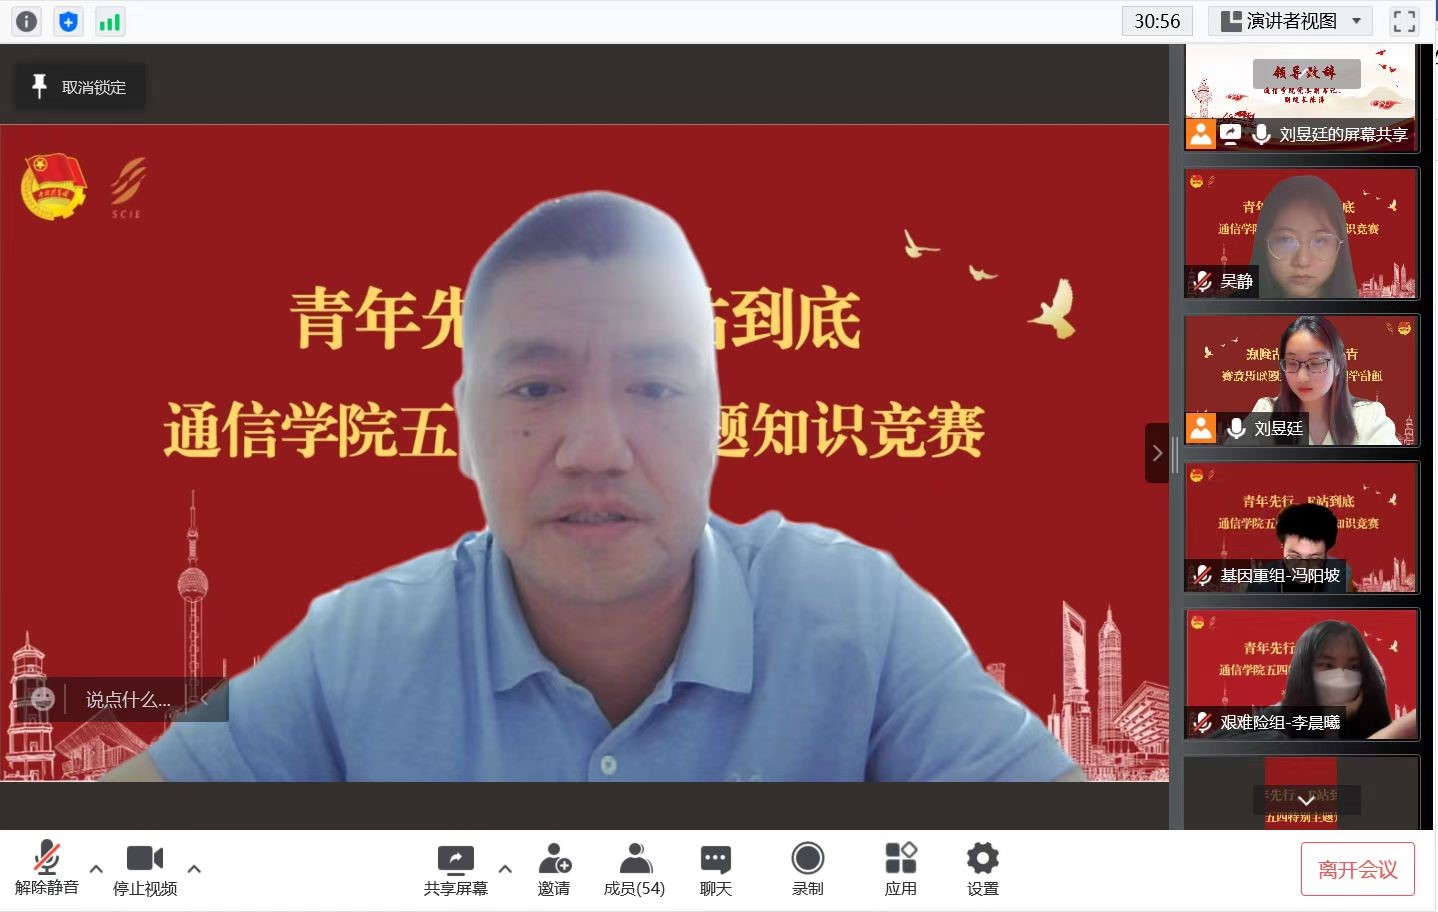This screenshot has height=912, width=1438.
Task: Click the 说点什么 message input field
Action: click(x=128, y=700)
